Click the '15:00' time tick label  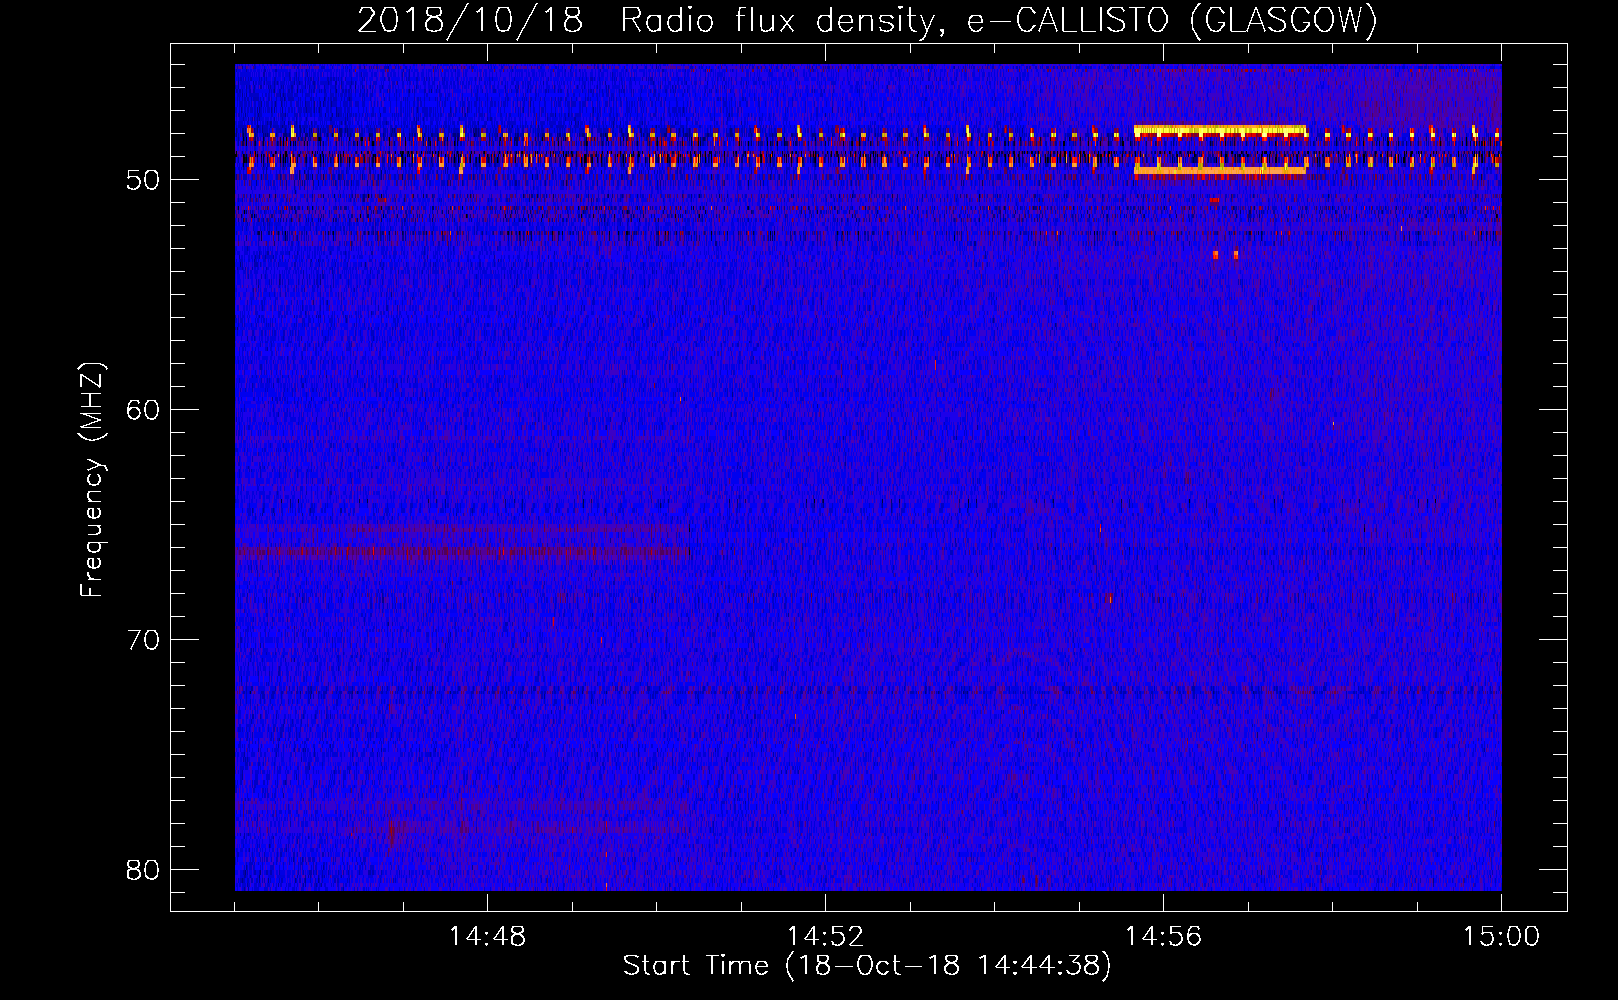1501,937
